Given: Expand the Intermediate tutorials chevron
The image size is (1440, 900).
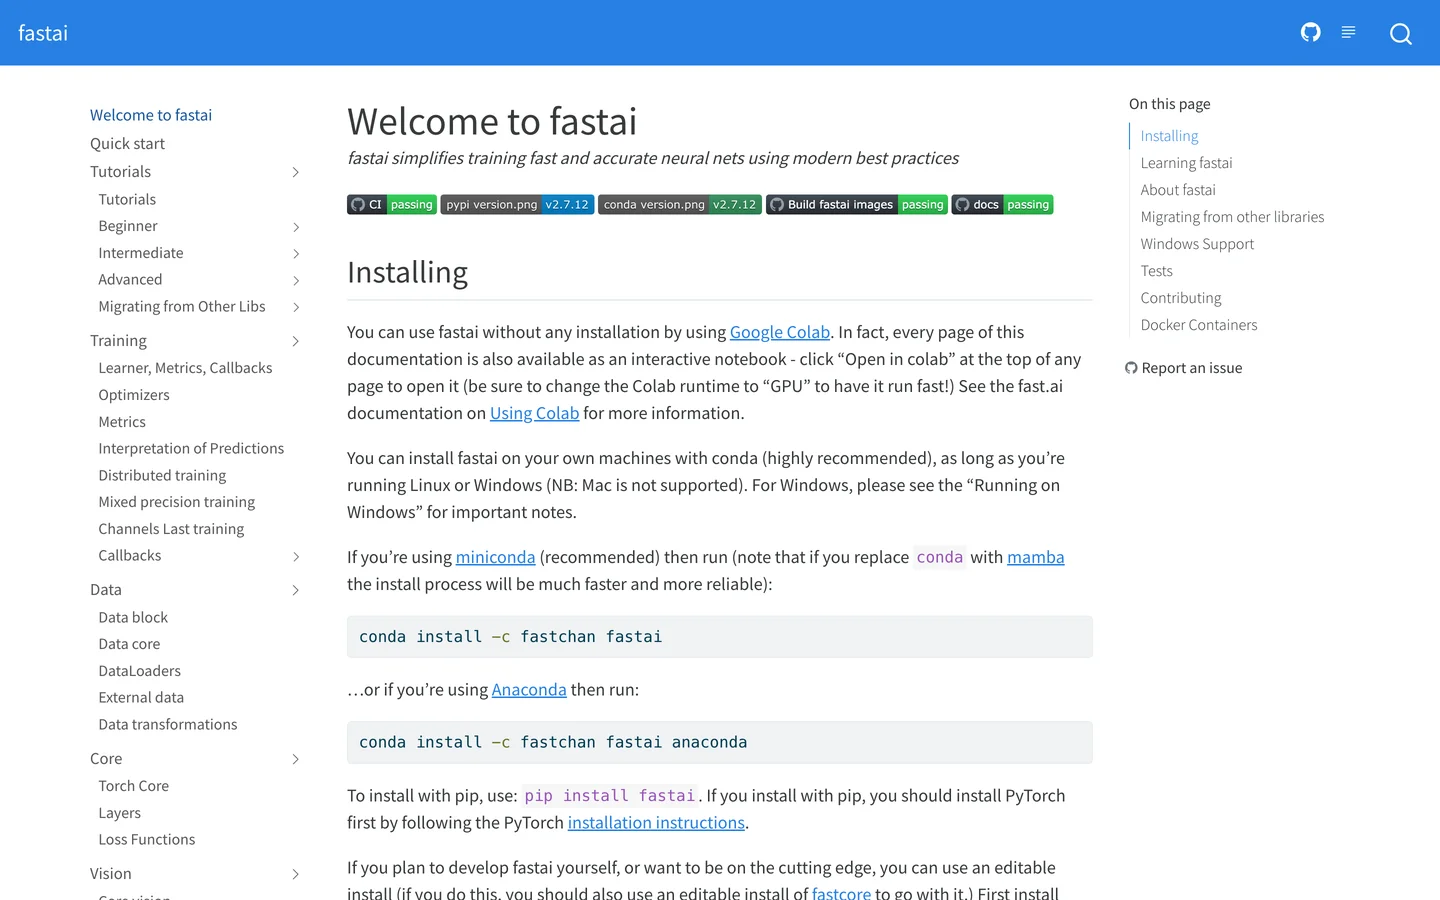Looking at the screenshot, I should click(296, 254).
